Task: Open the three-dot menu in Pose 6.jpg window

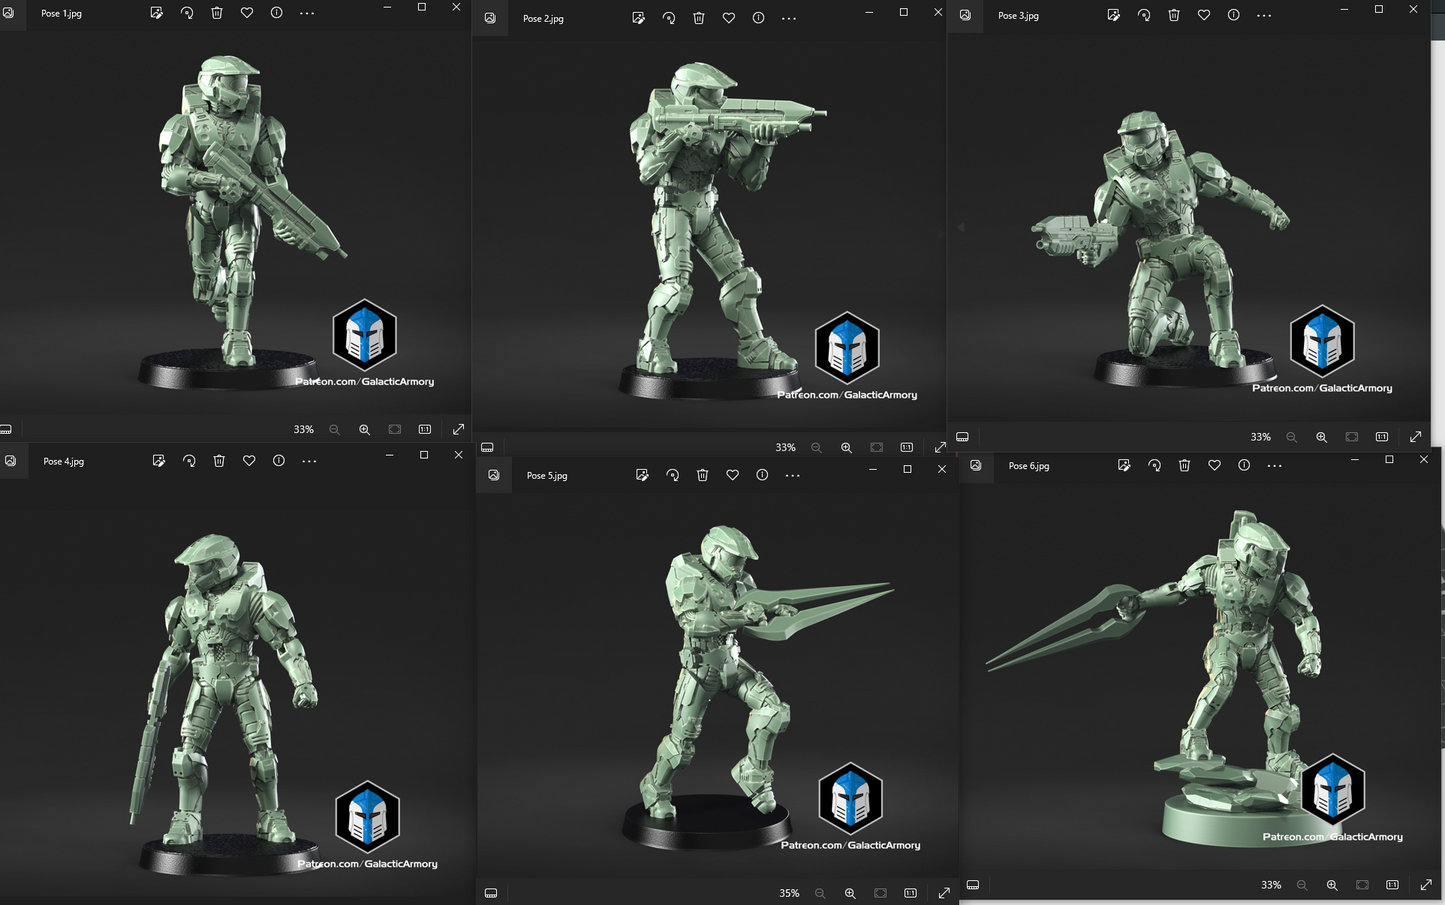Action: [x=1274, y=465]
